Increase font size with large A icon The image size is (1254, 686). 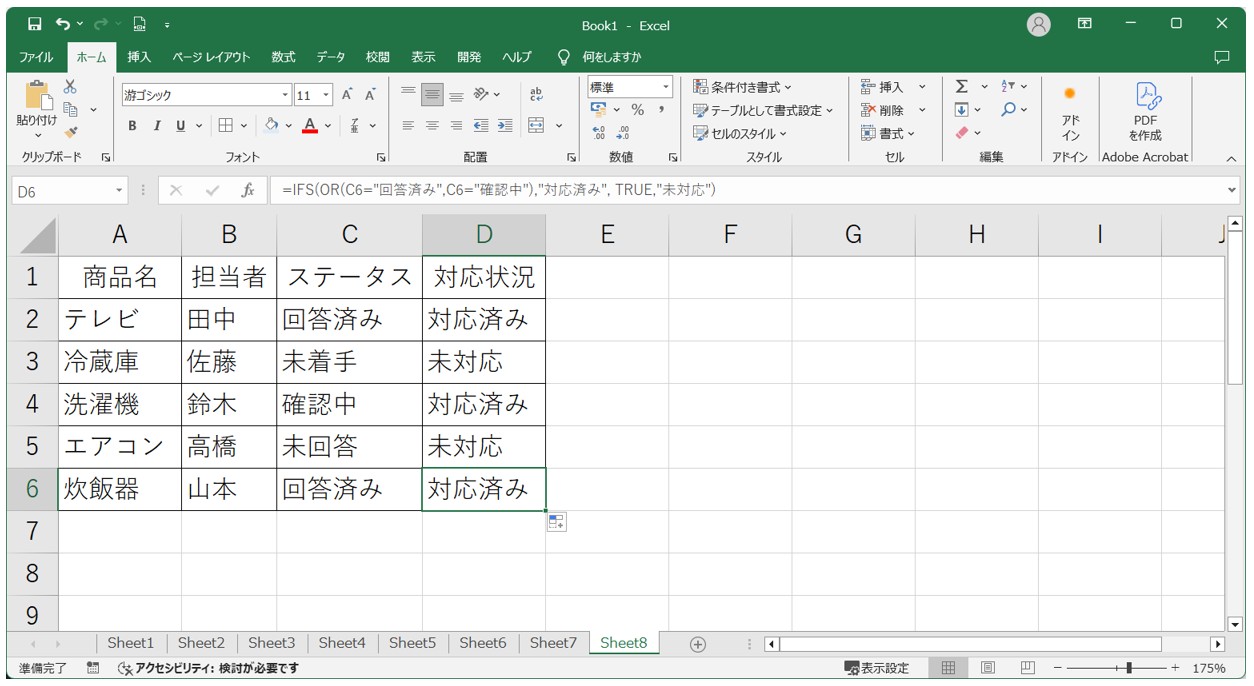point(347,95)
